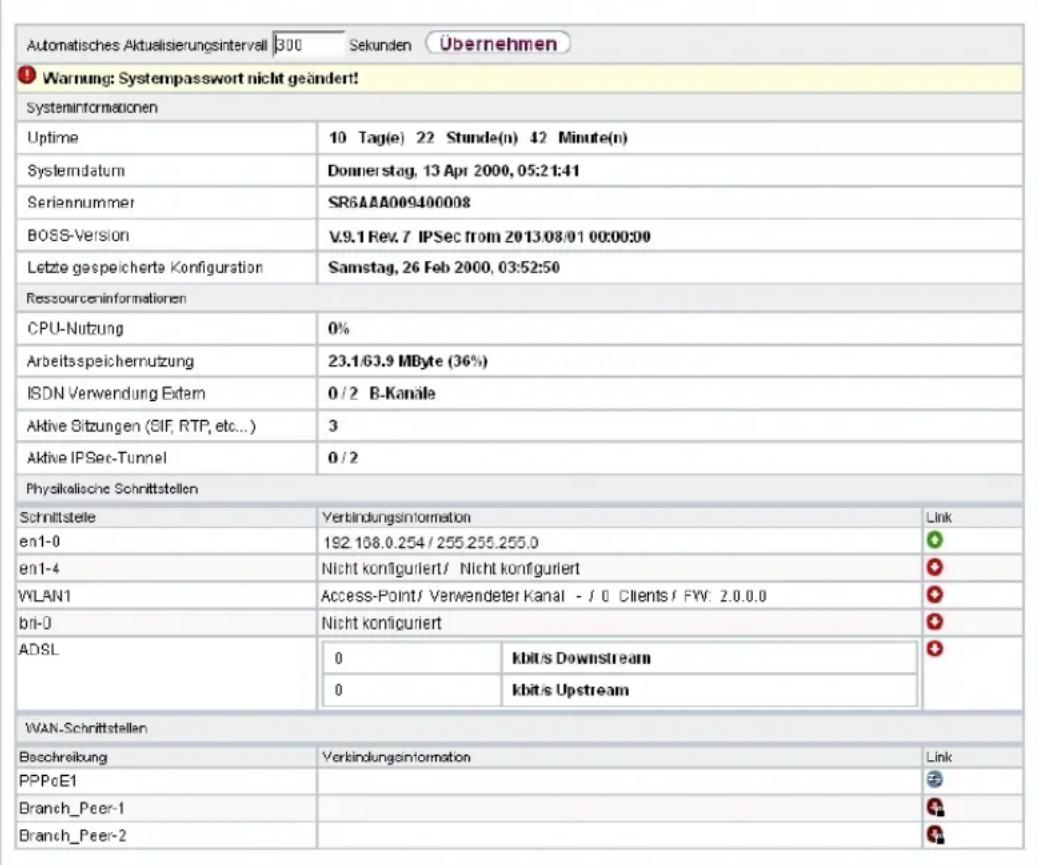Click 'Verbindungsinformation' header in the physical interfaces table
1037x865 pixels.
[x=396, y=517]
